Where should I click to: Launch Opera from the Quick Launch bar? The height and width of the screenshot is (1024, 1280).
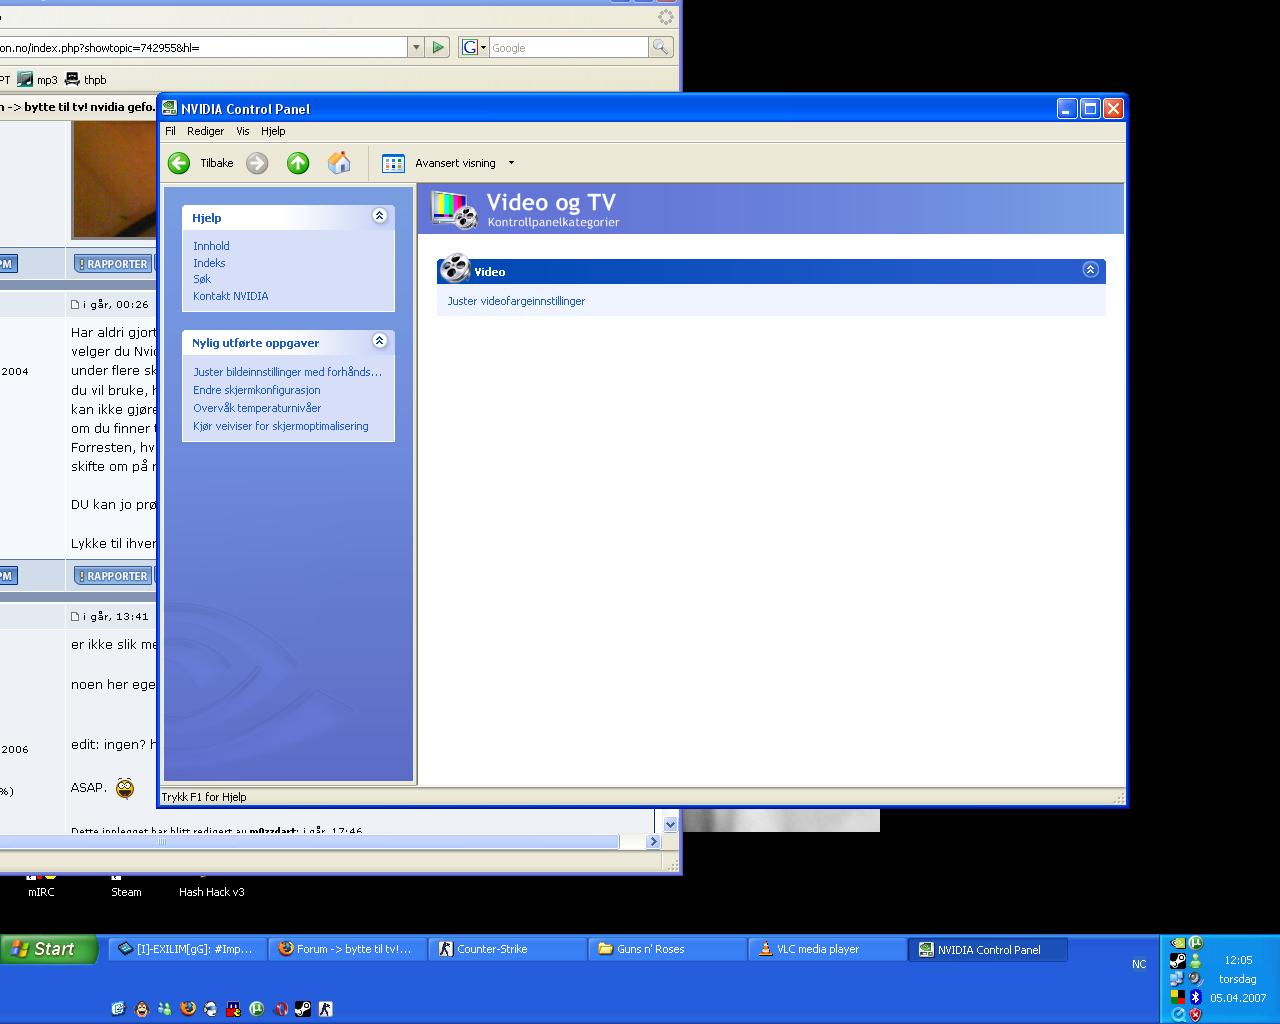click(x=279, y=1008)
